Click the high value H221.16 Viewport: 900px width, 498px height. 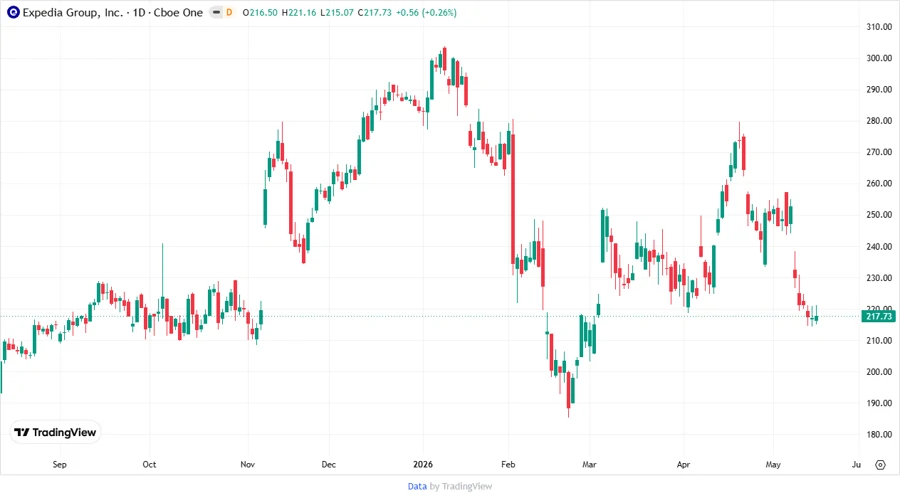point(298,12)
